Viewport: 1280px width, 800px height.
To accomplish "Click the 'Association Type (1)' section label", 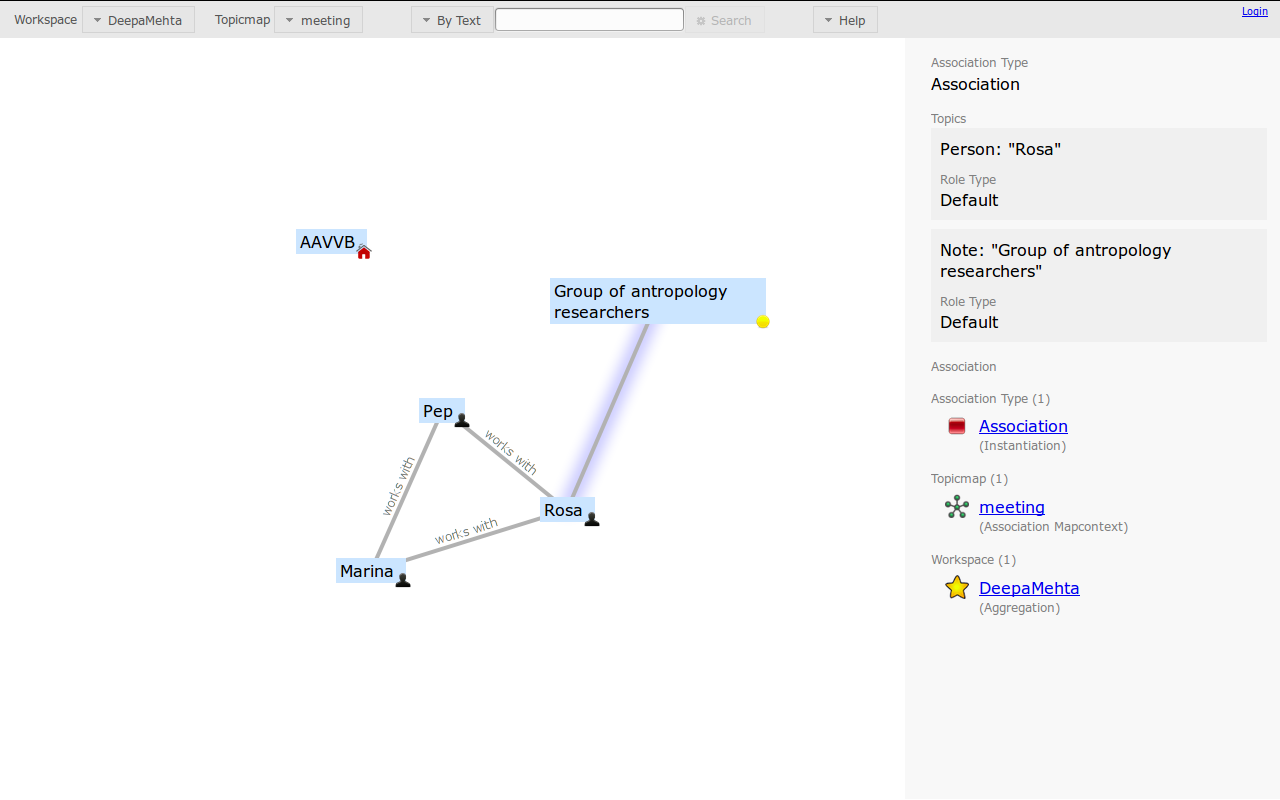I will (990, 399).
